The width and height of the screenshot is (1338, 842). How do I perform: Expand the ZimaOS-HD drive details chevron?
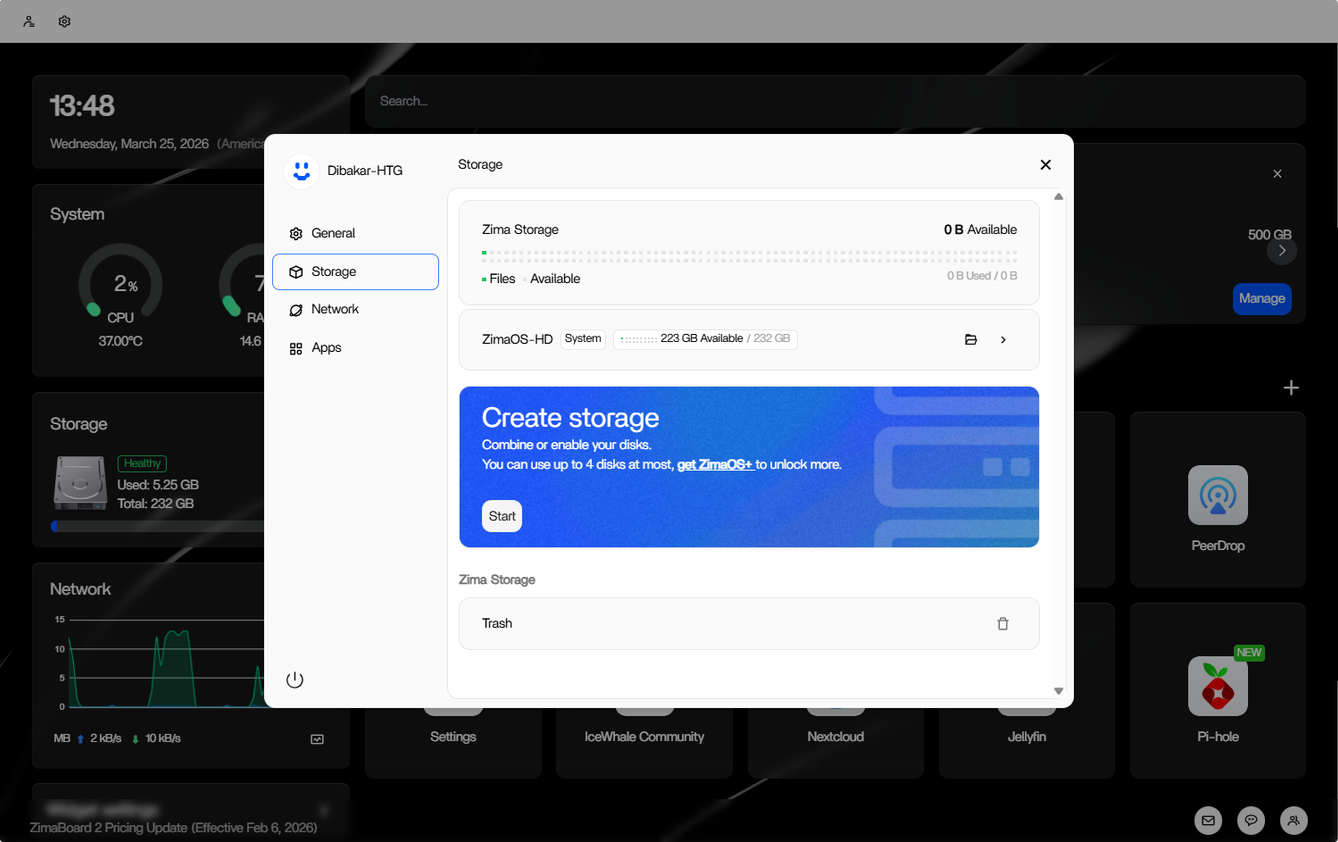[x=1003, y=340]
